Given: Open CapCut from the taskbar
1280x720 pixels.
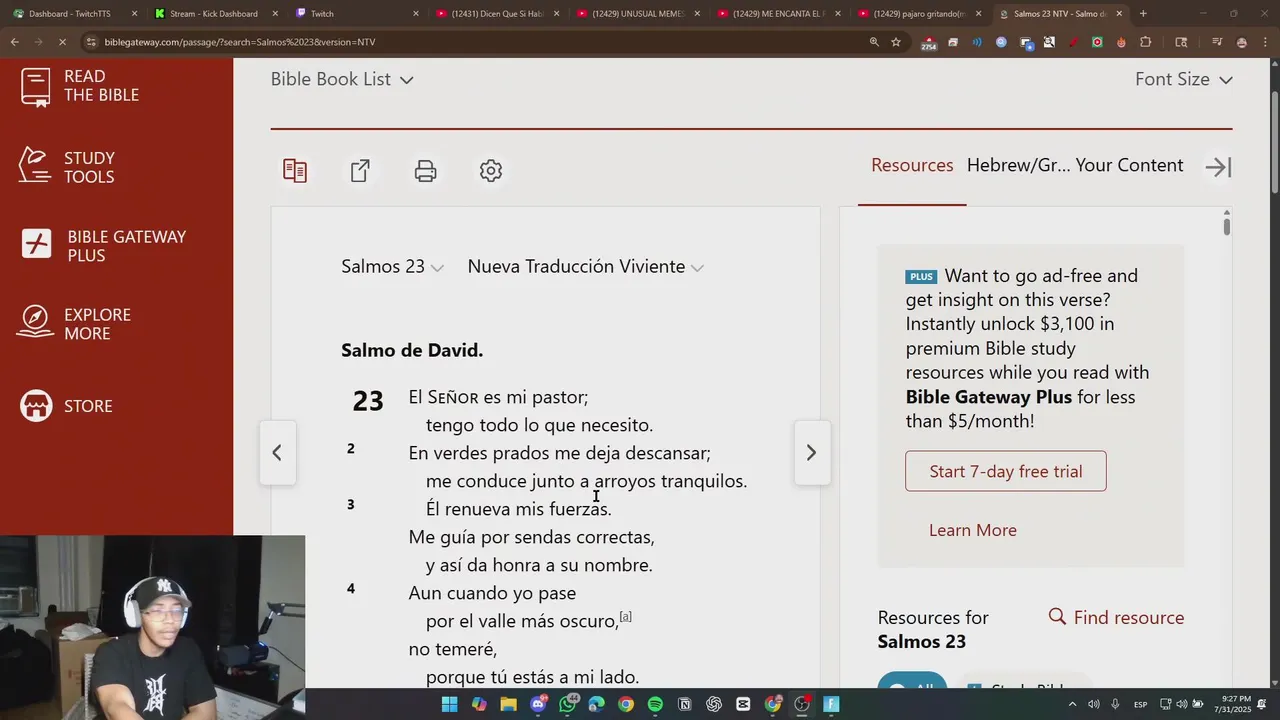Looking at the screenshot, I should tap(743, 704).
